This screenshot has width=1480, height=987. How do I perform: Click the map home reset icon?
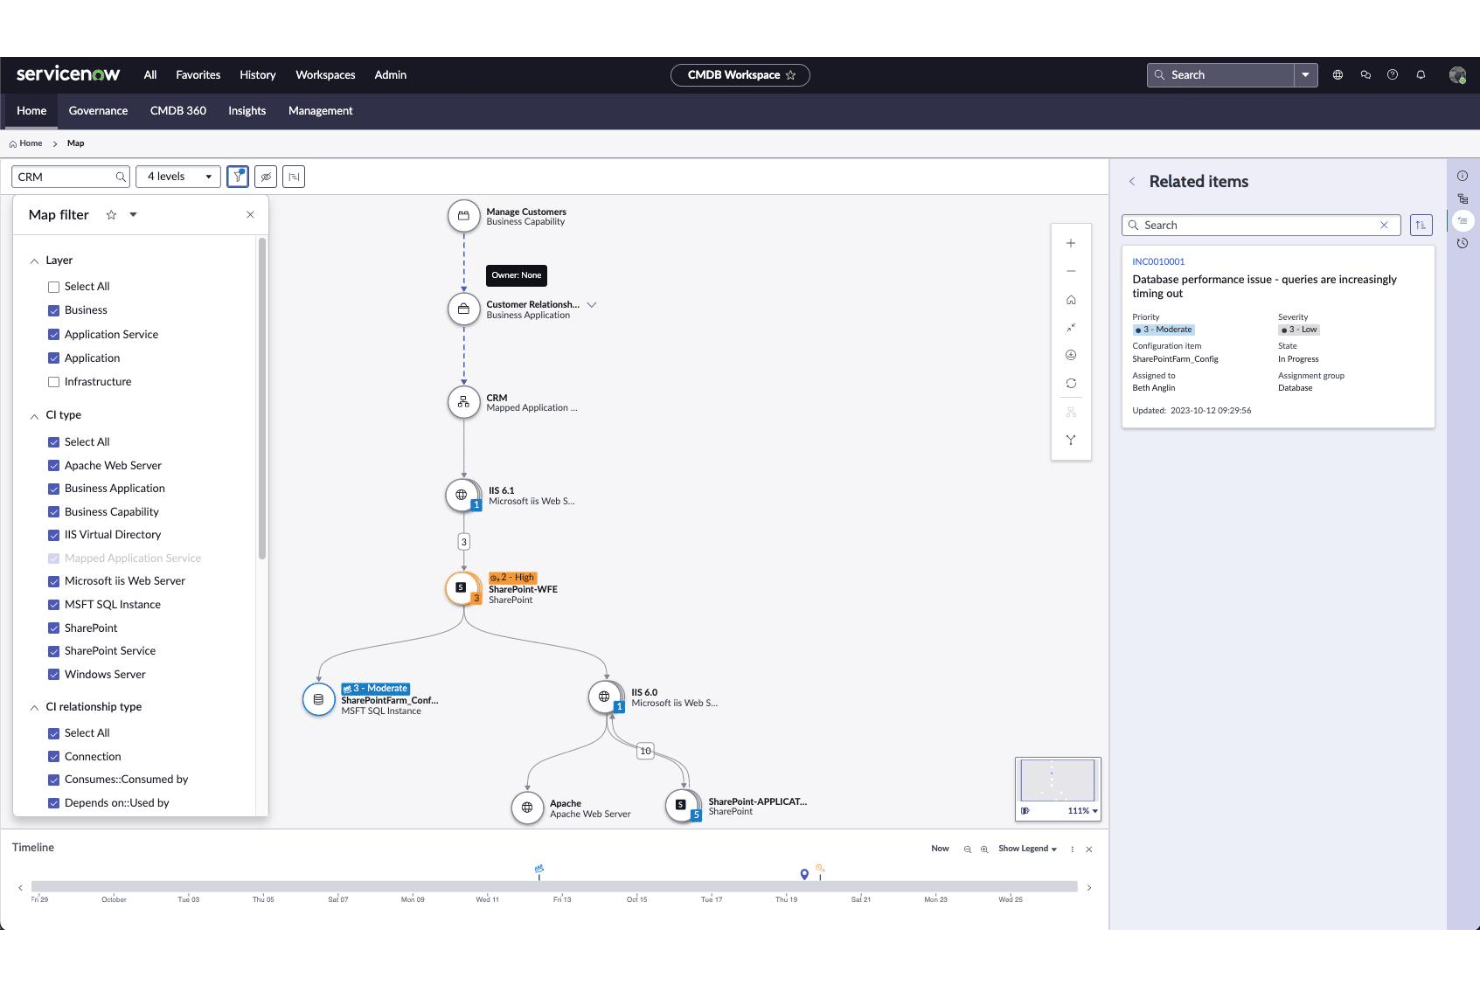click(1071, 299)
